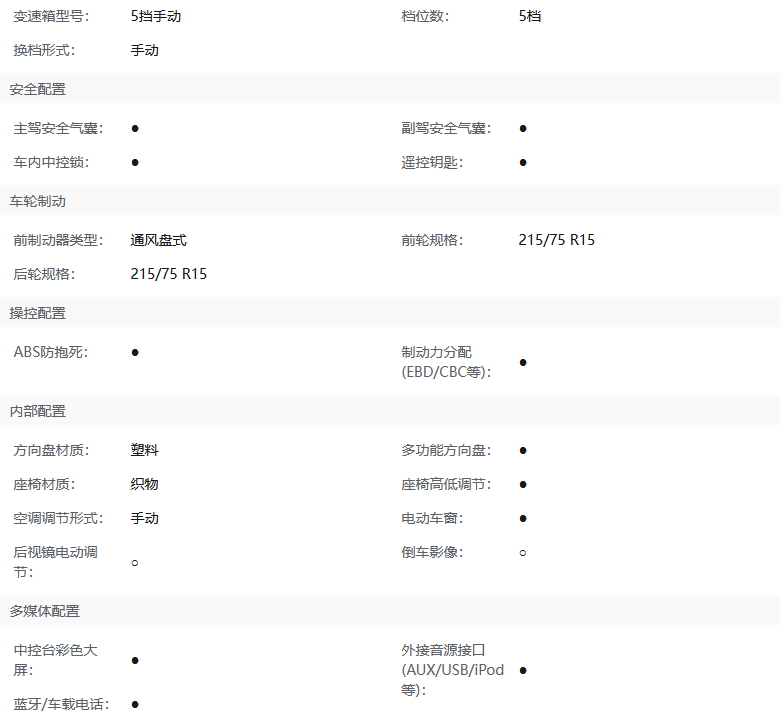Click the hollow circle for 倒车影像
The width and height of the screenshot is (784, 719).
point(523,552)
